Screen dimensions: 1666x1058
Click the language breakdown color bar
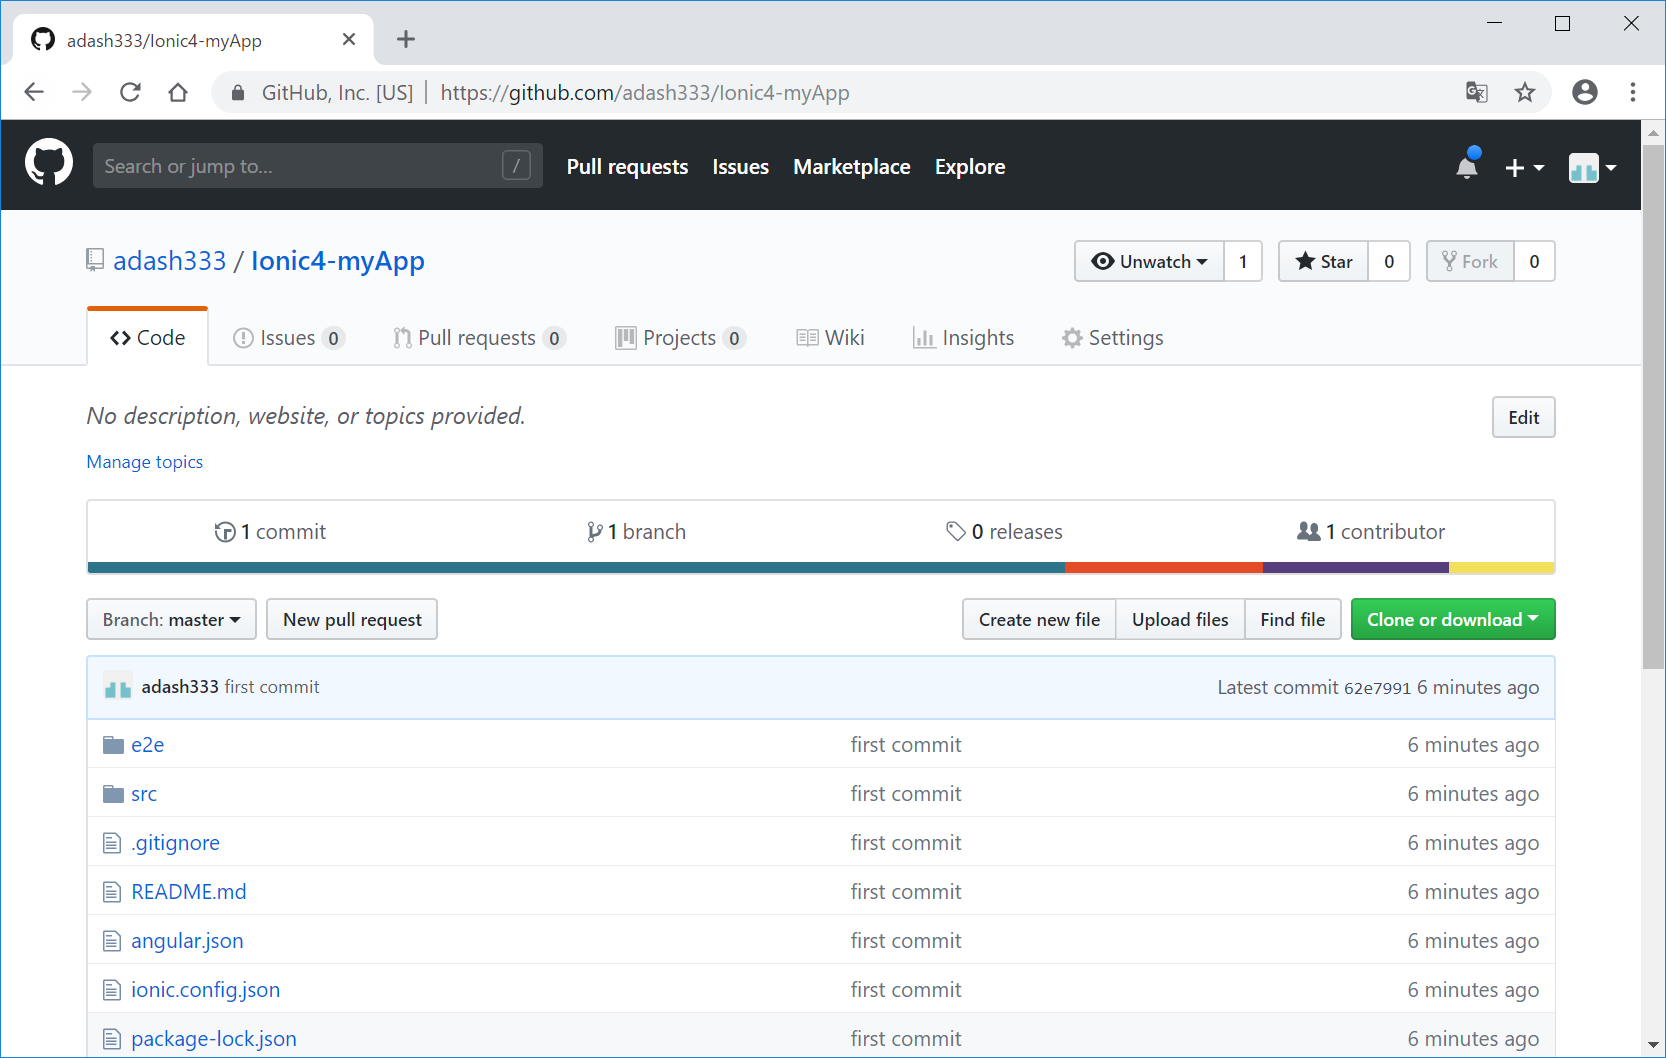click(820, 568)
